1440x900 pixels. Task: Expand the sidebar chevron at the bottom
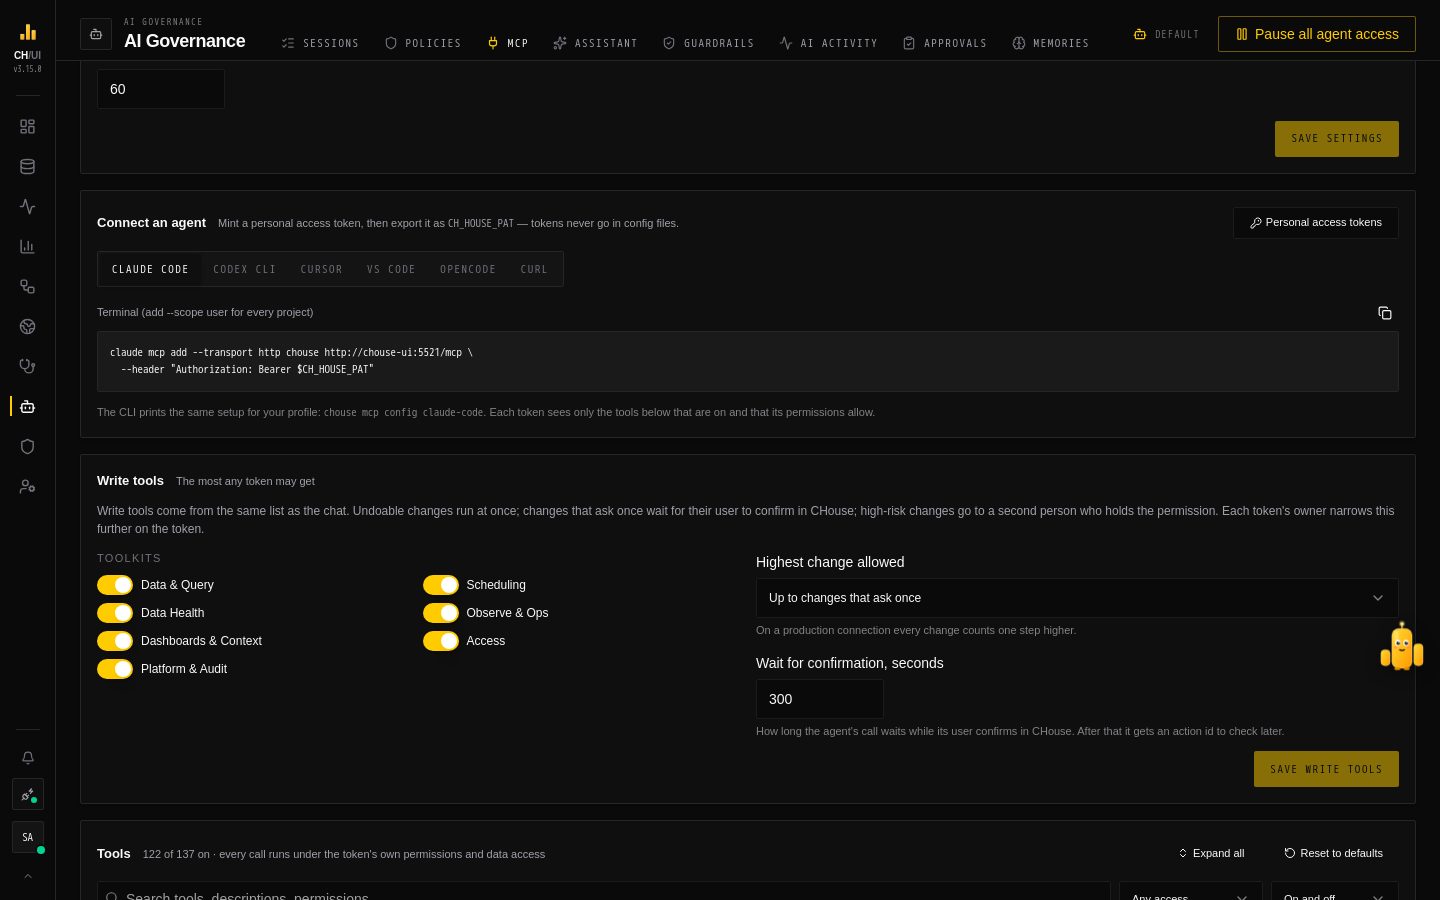(x=28, y=876)
